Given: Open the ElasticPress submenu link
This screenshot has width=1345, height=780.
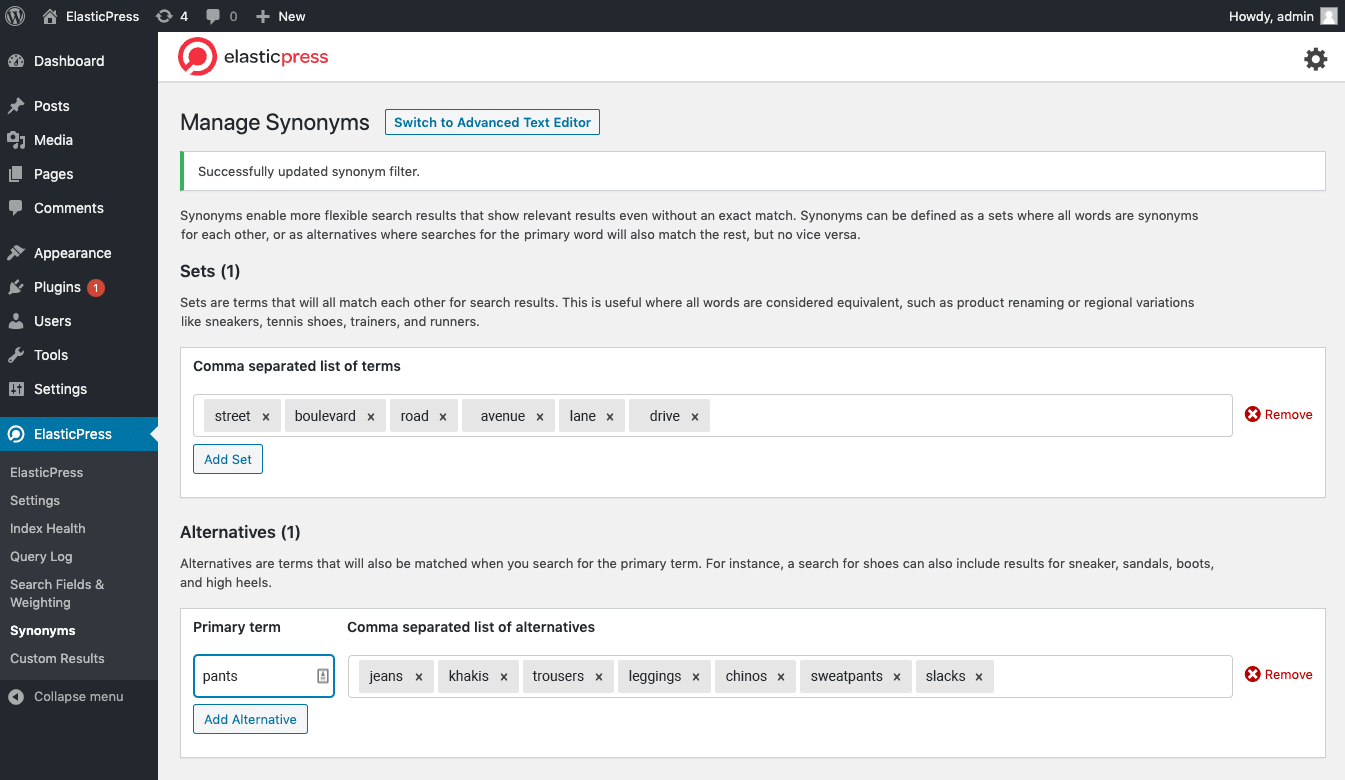Looking at the screenshot, I should (x=46, y=472).
